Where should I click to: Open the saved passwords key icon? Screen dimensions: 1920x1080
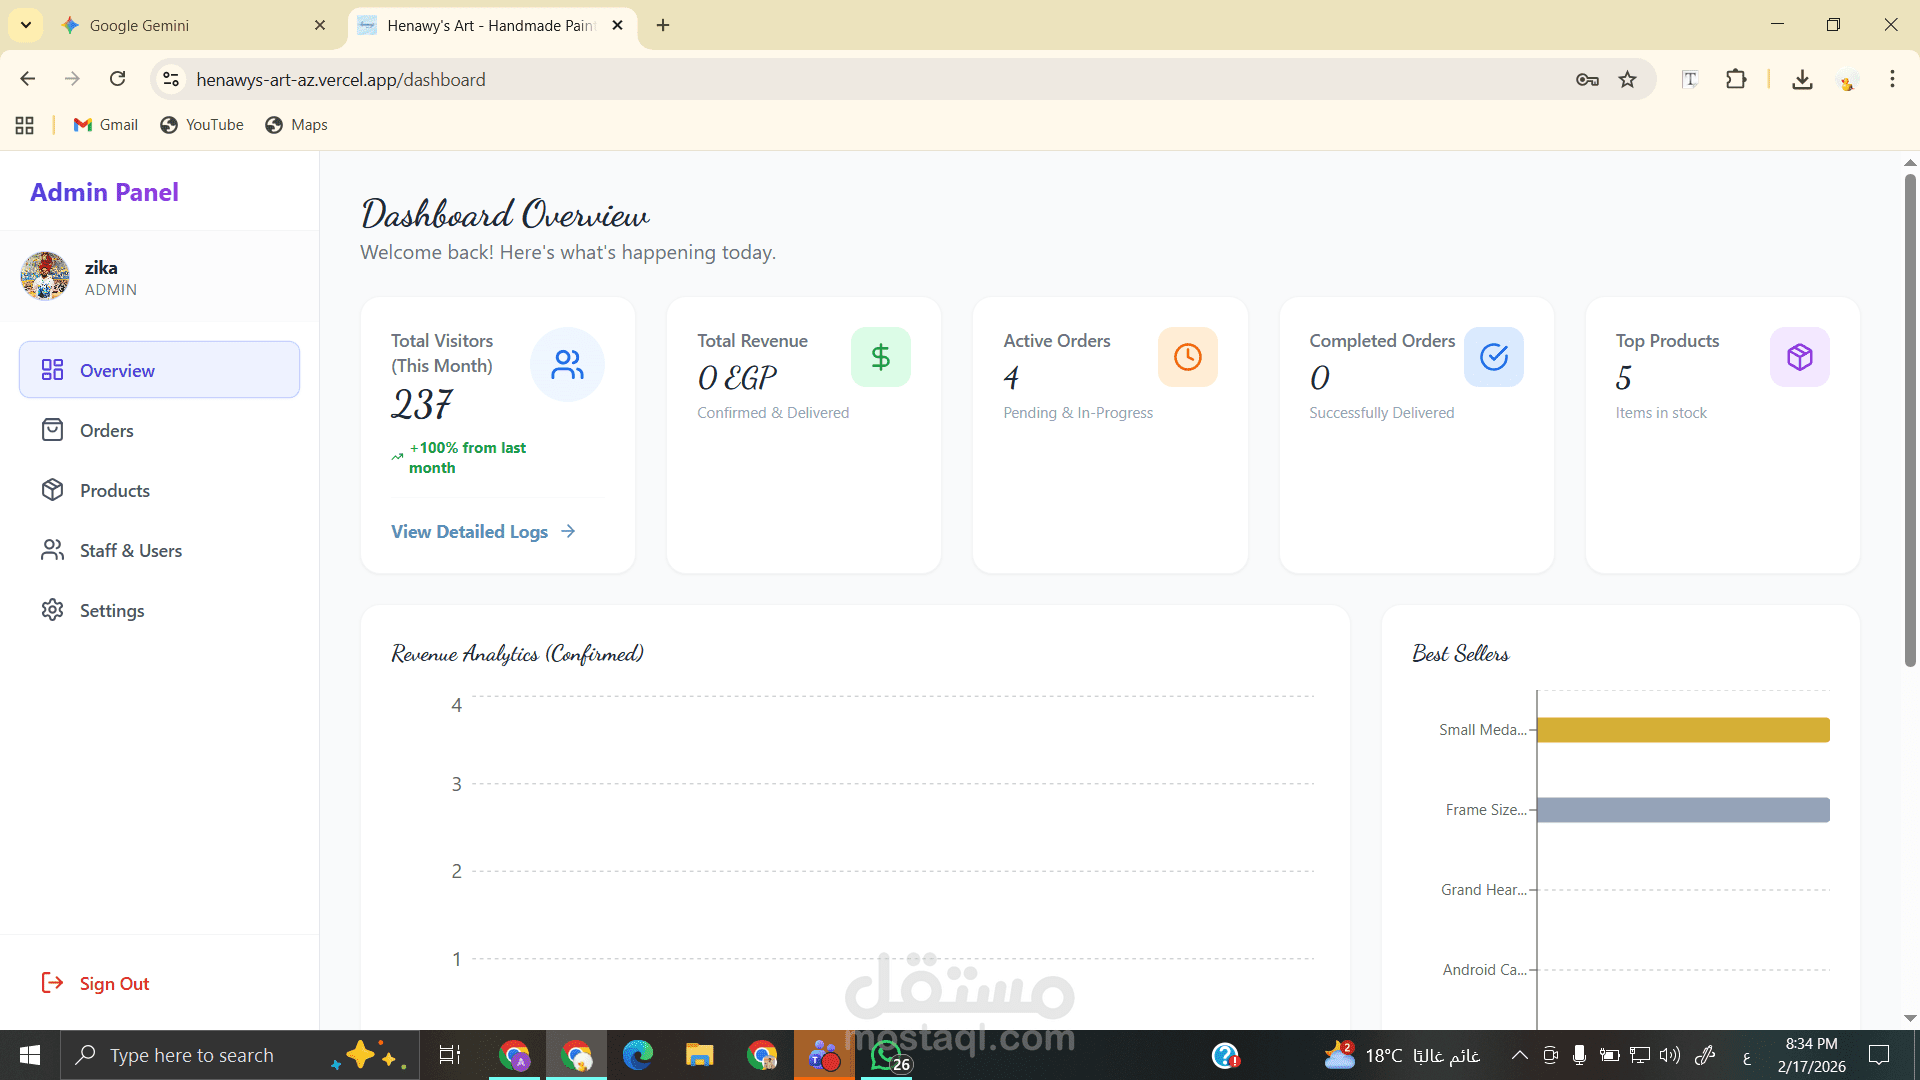click(x=1587, y=80)
